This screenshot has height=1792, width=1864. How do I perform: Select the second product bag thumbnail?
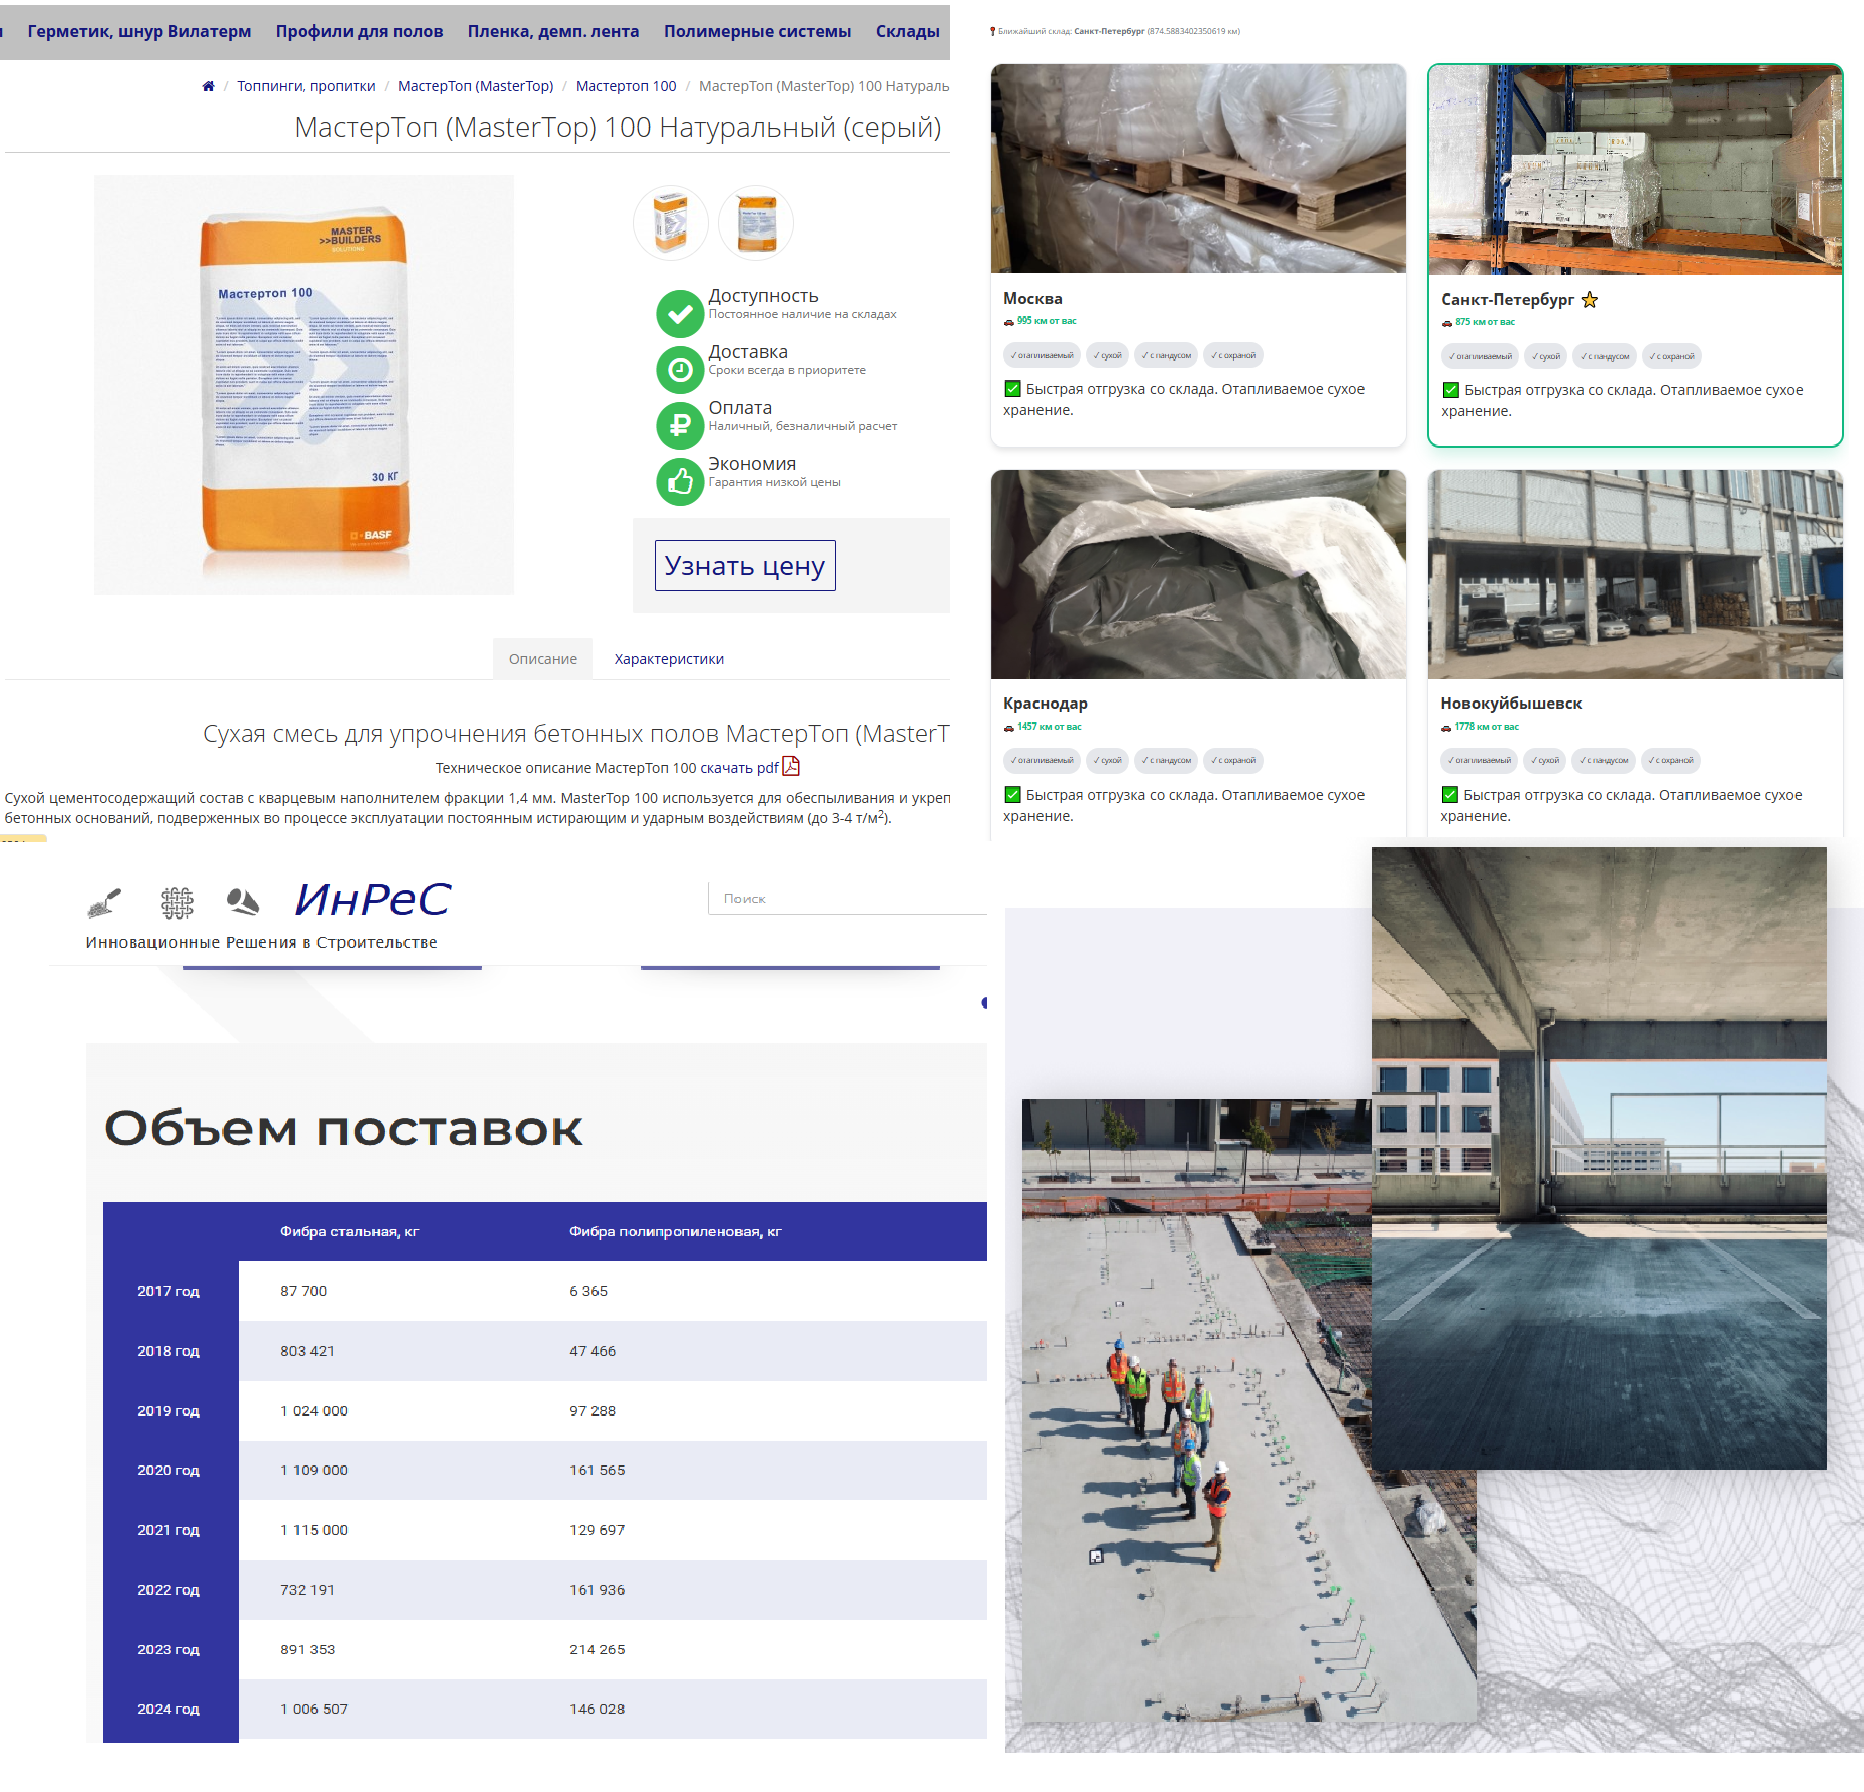[x=756, y=222]
